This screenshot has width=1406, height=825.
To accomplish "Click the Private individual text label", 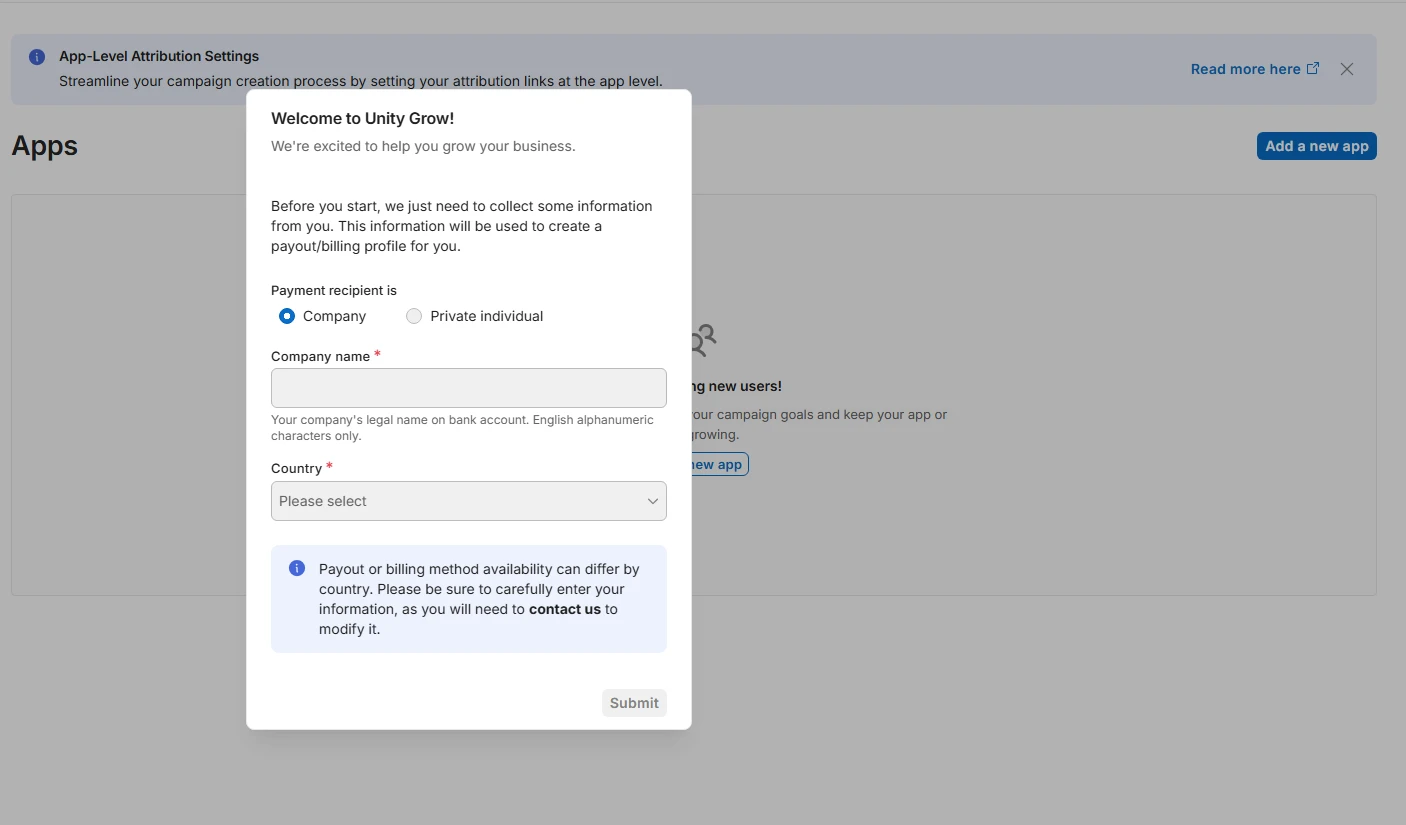I will [x=487, y=316].
